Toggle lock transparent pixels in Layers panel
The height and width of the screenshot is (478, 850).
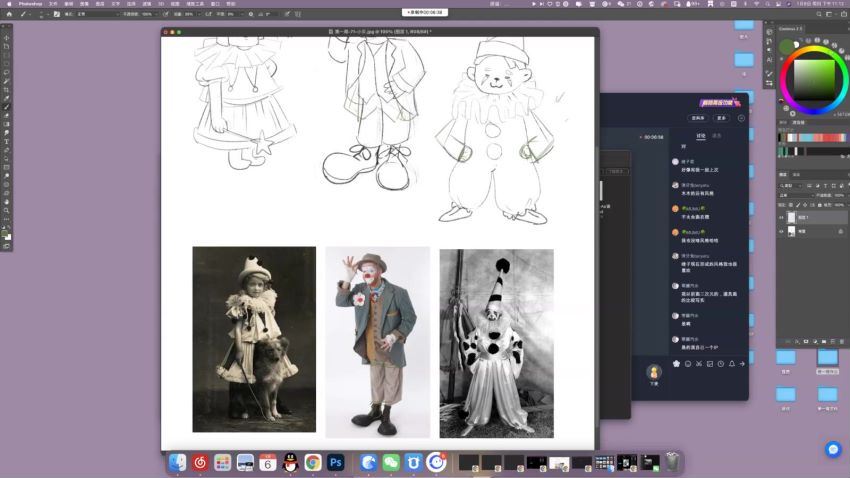(791, 205)
